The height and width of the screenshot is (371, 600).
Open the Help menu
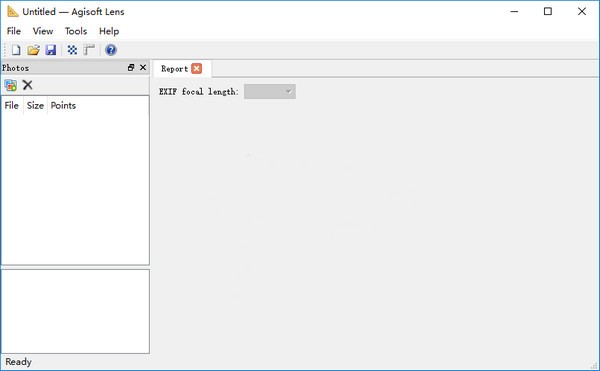point(109,31)
